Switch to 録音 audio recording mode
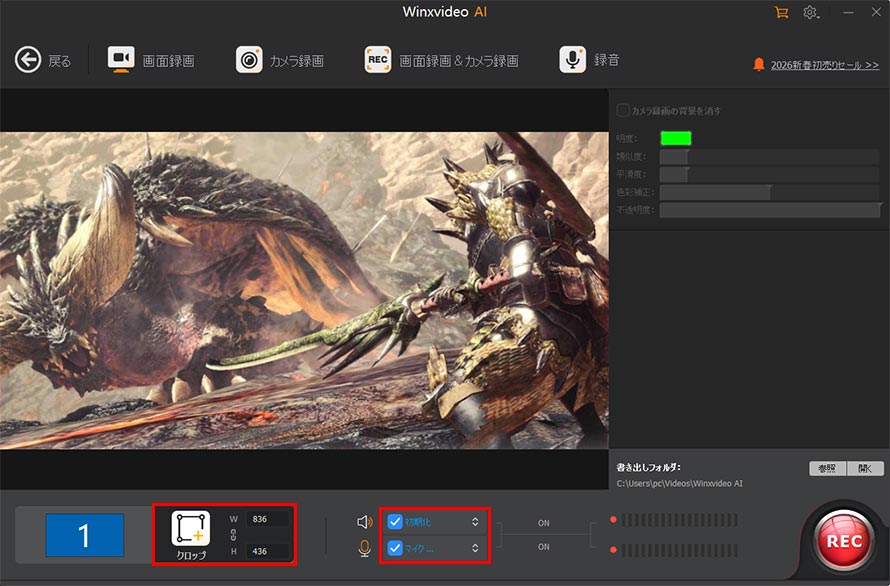Image resolution: width=890 pixels, height=586 pixels. point(589,60)
